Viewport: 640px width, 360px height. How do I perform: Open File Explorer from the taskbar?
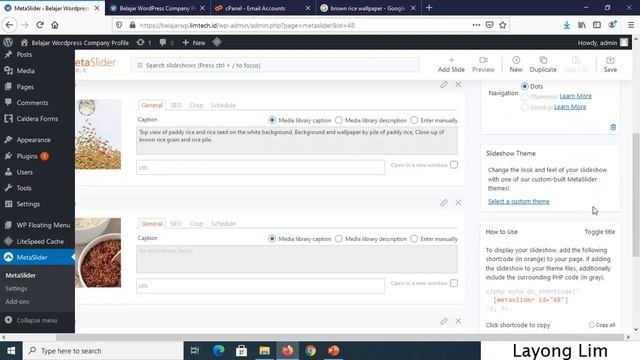(264, 351)
